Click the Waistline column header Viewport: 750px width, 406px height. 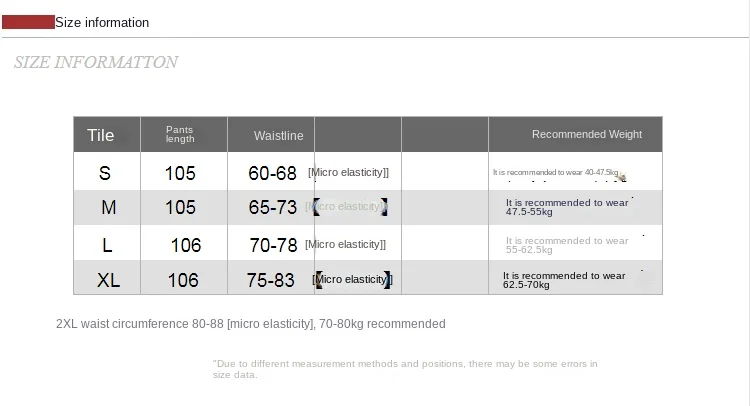[278, 136]
